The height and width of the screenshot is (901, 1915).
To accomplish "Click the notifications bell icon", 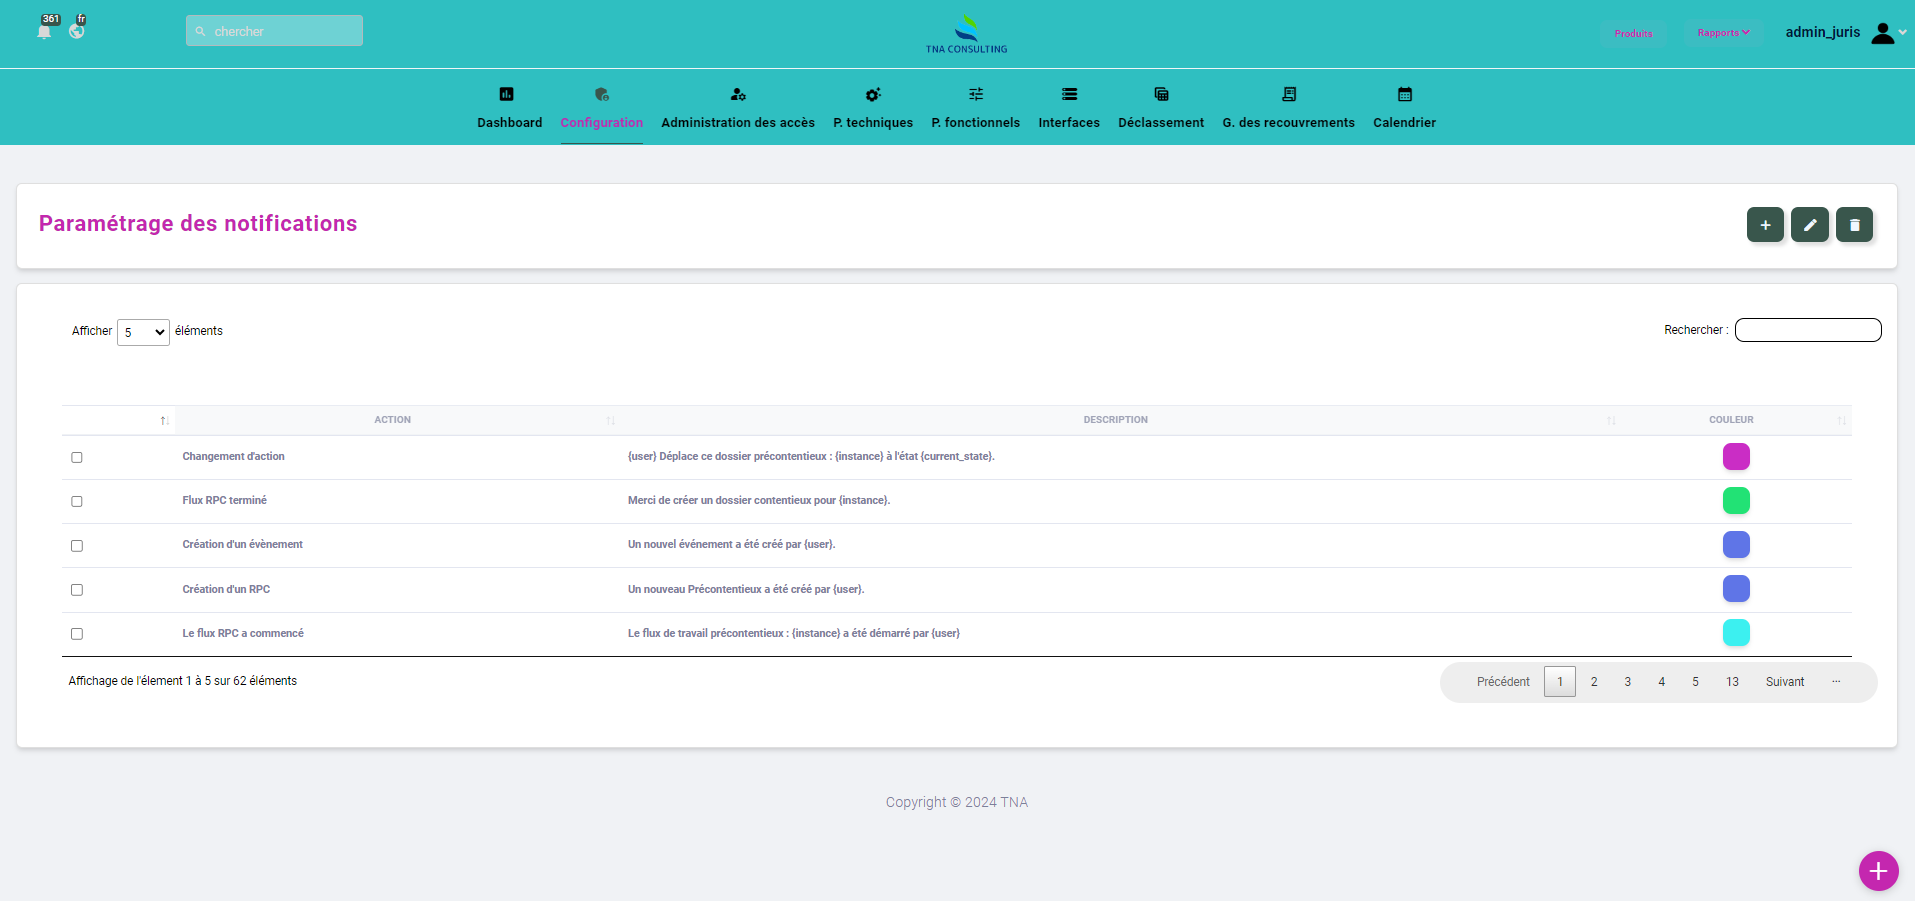I will [44, 31].
